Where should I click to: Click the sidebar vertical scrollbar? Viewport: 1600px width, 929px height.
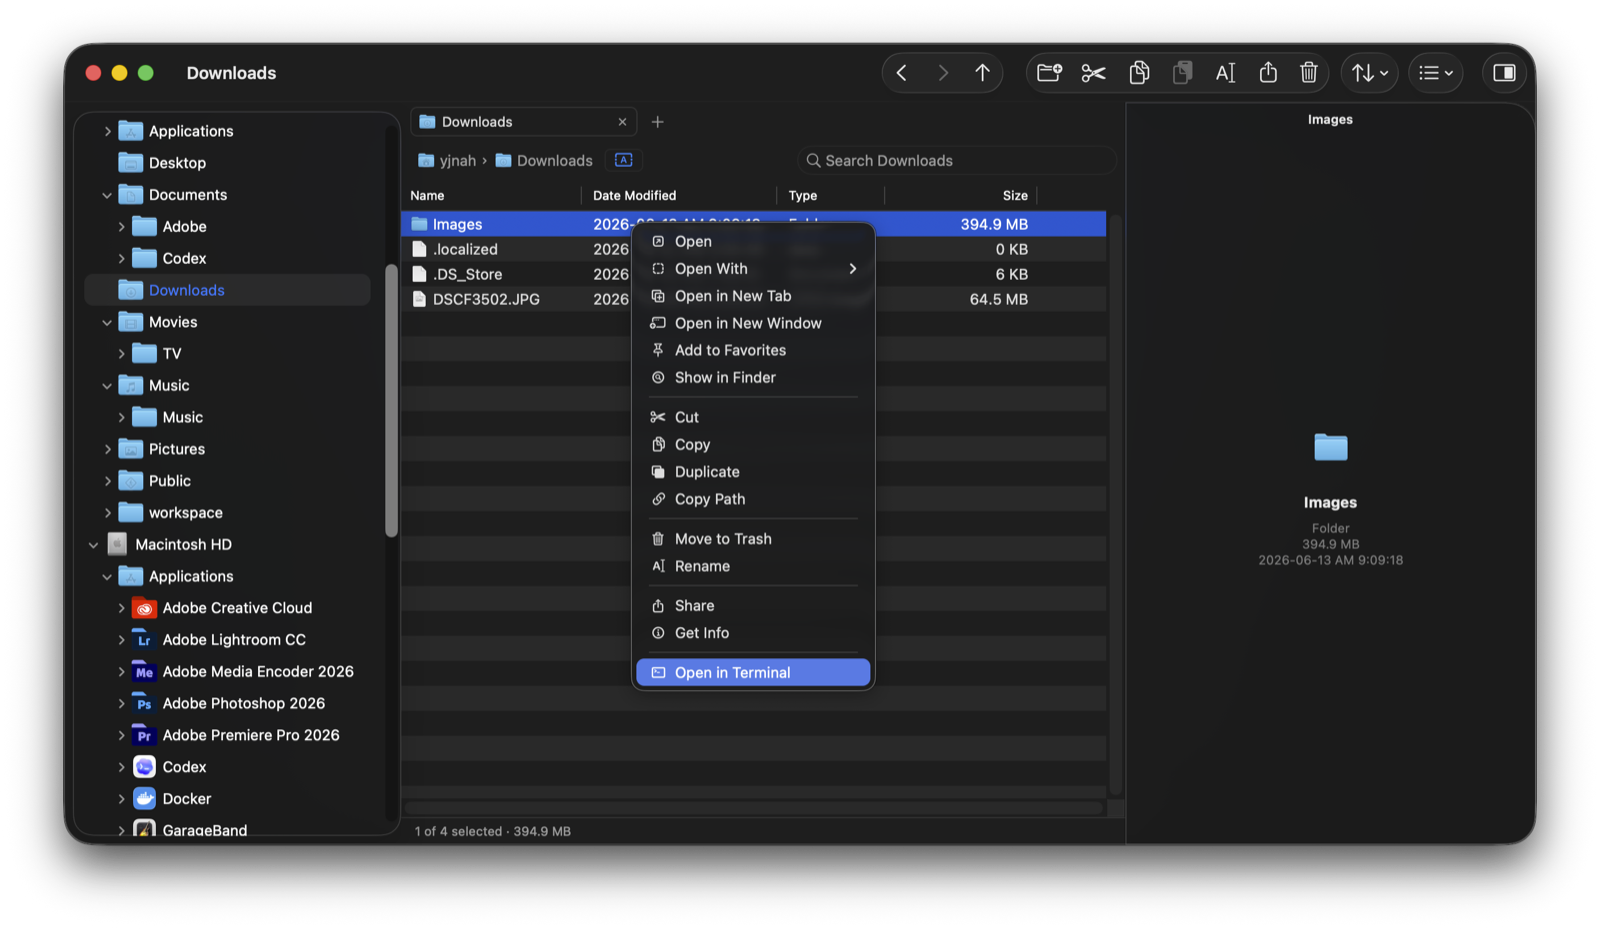(x=391, y=400)
